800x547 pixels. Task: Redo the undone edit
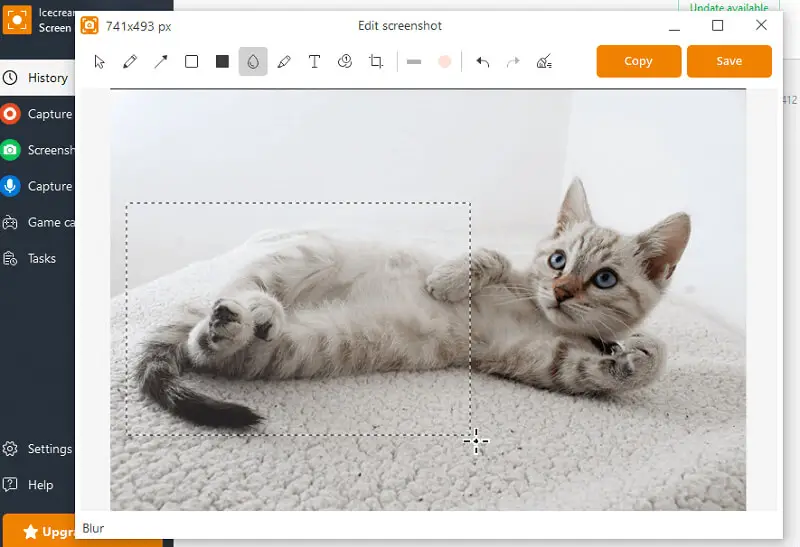[x=513, y=62]
